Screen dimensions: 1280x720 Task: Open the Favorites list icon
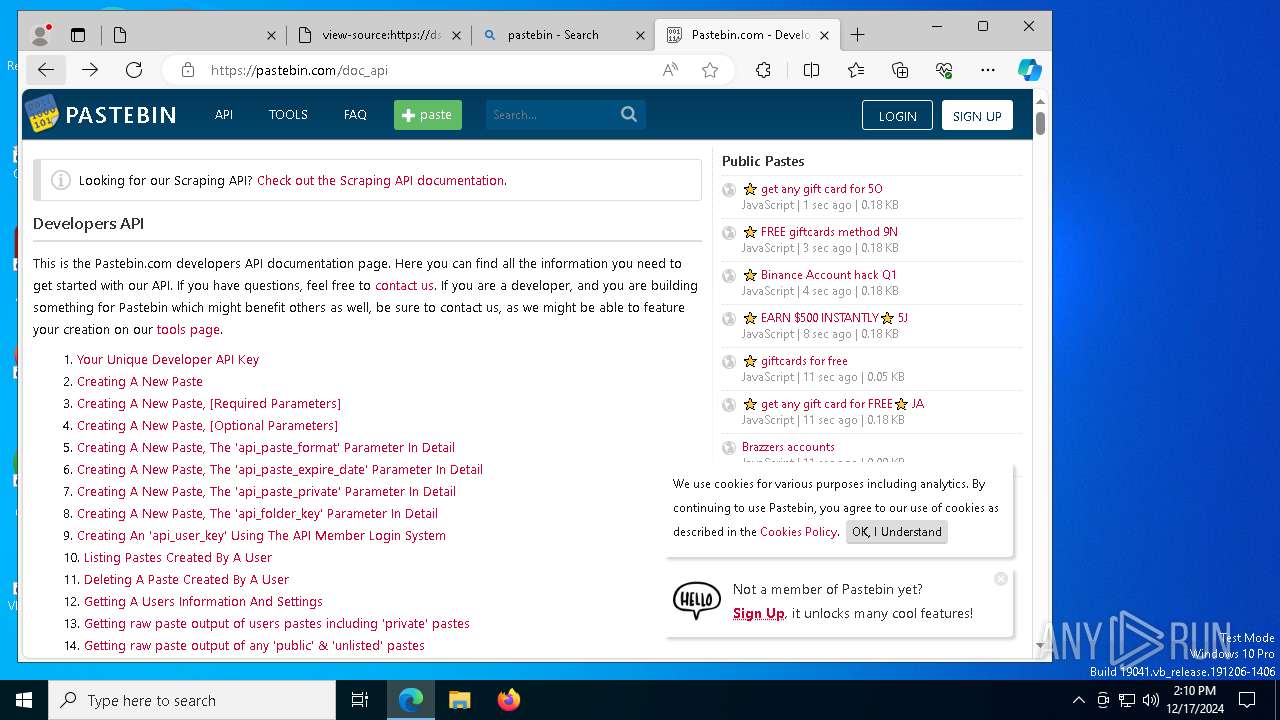pos(856,70)
